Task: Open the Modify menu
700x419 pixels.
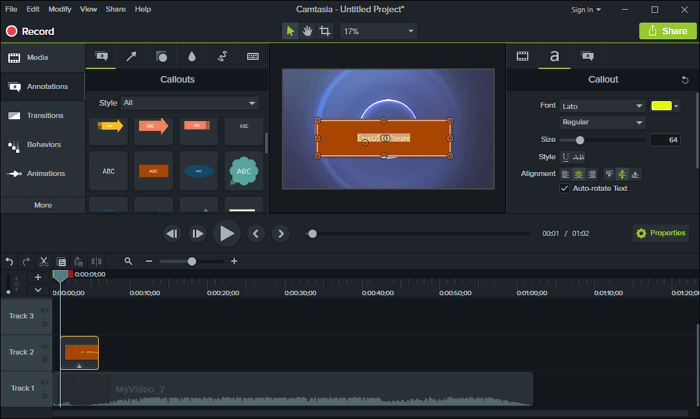Action: click(x=60, y=9)
